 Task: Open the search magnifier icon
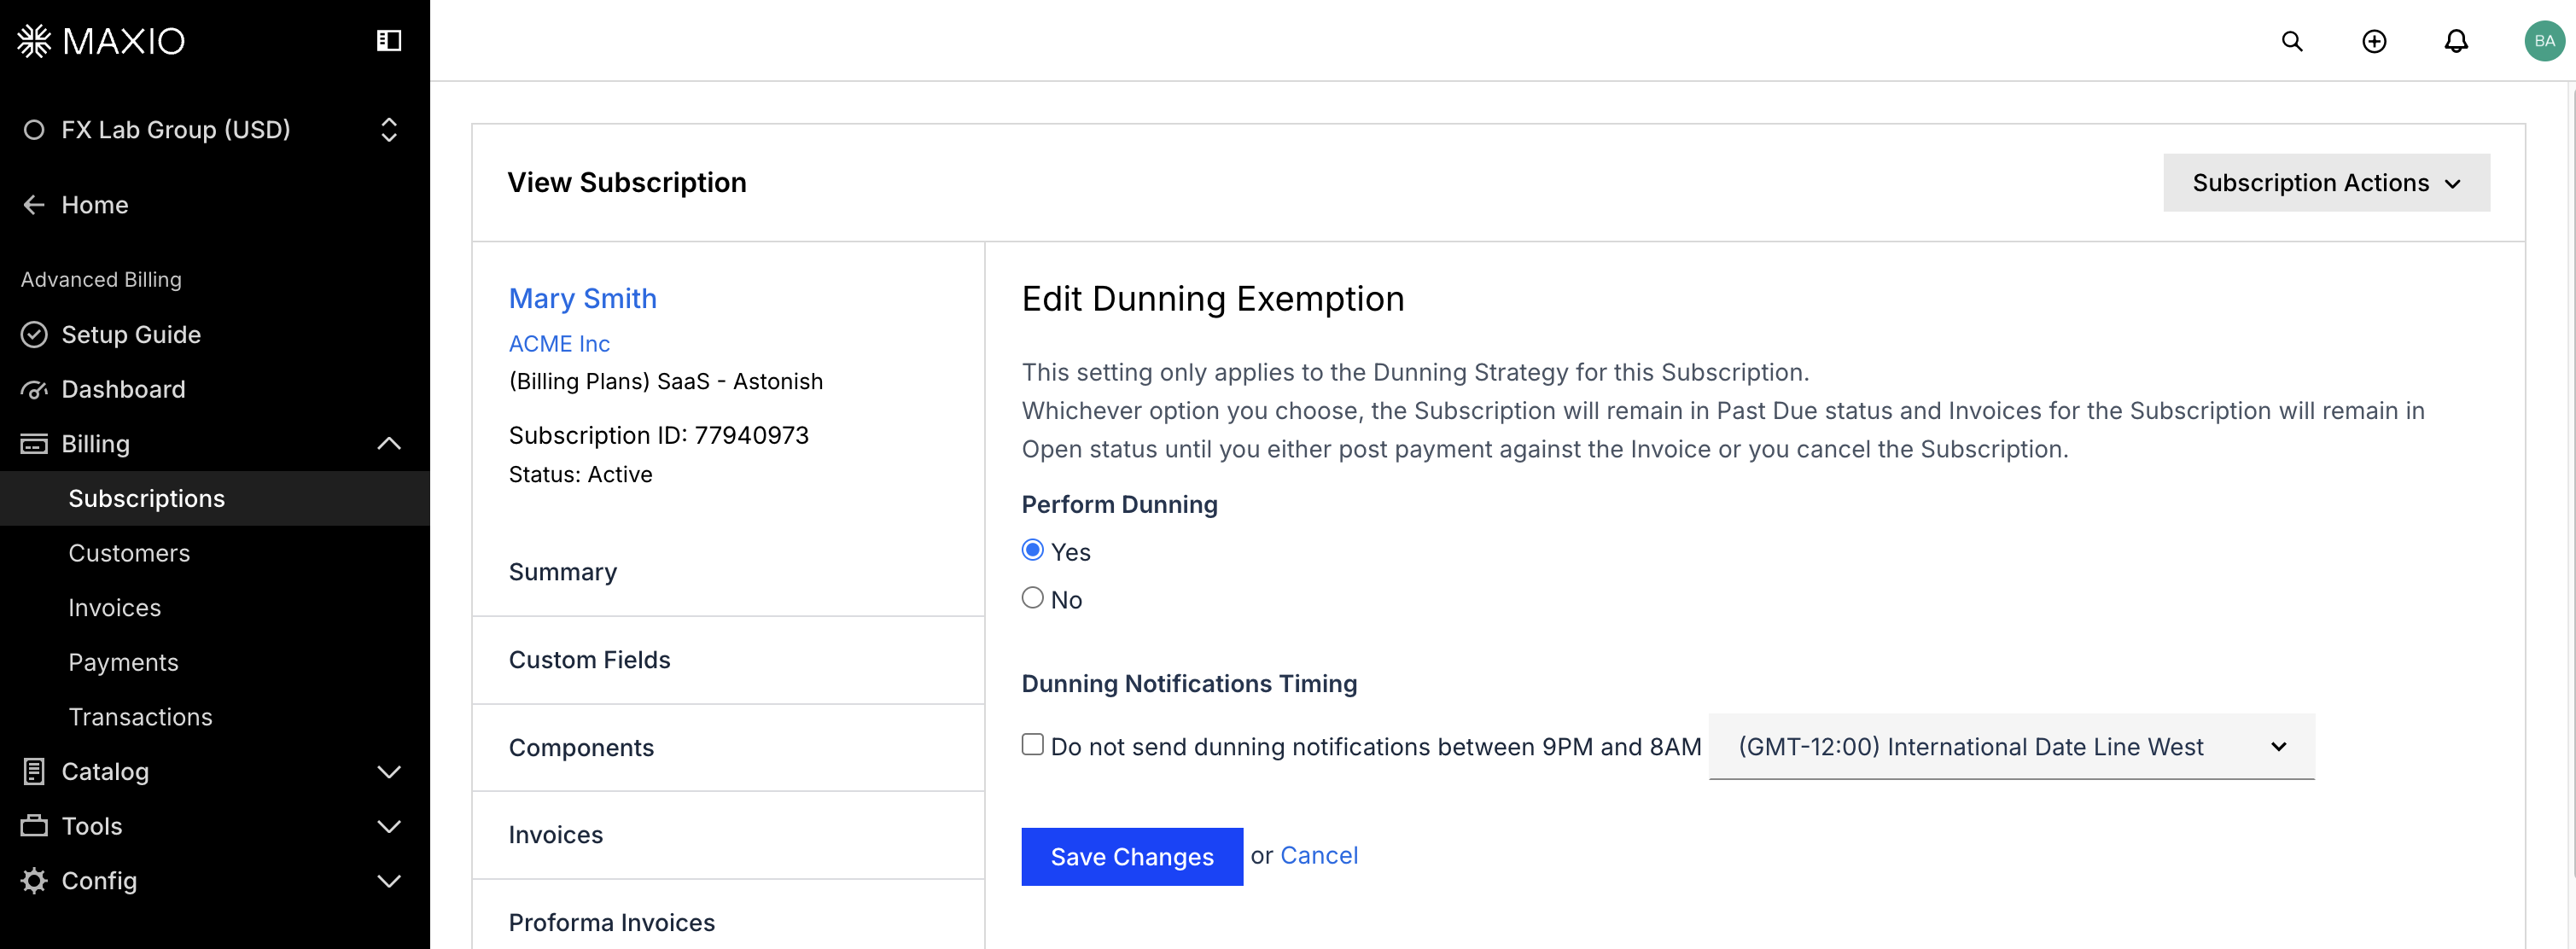point(2292,41)
